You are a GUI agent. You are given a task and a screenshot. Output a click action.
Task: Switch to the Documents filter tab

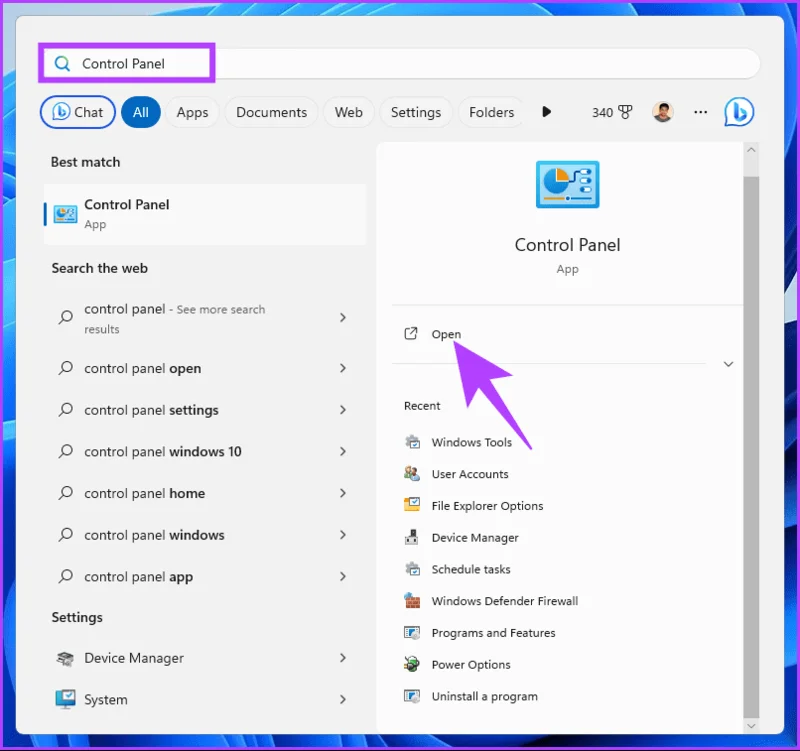tap(271, 112)
